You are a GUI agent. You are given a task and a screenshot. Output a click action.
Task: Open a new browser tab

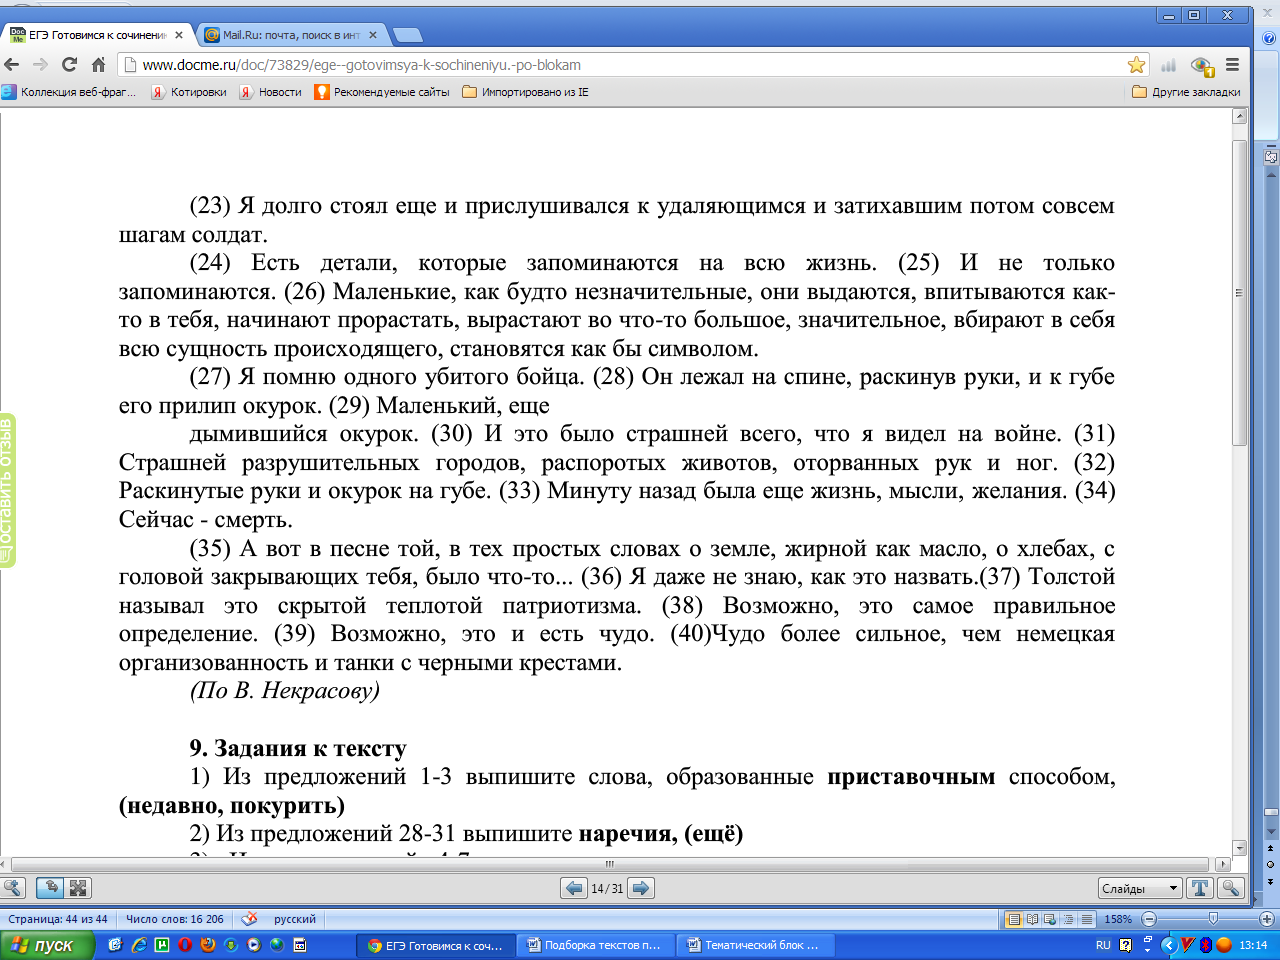point(407,35)
